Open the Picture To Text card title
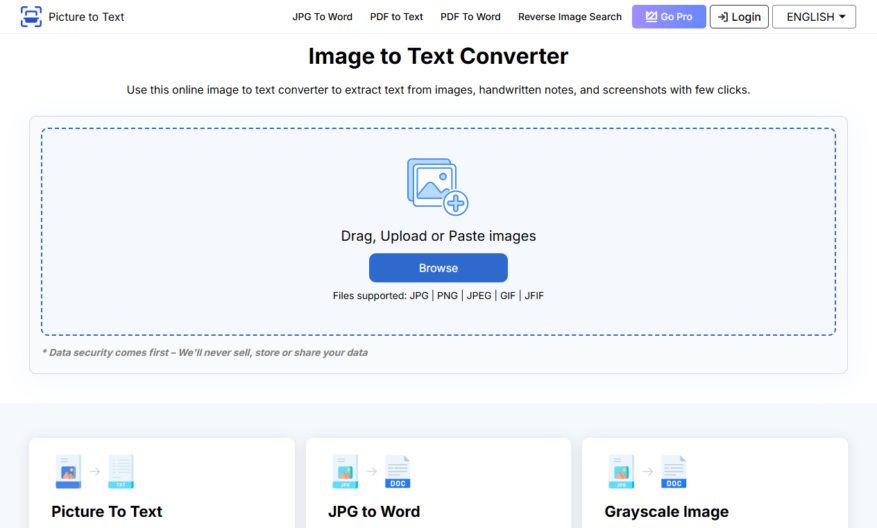877x528 pixels. click(x=107, y=511)
